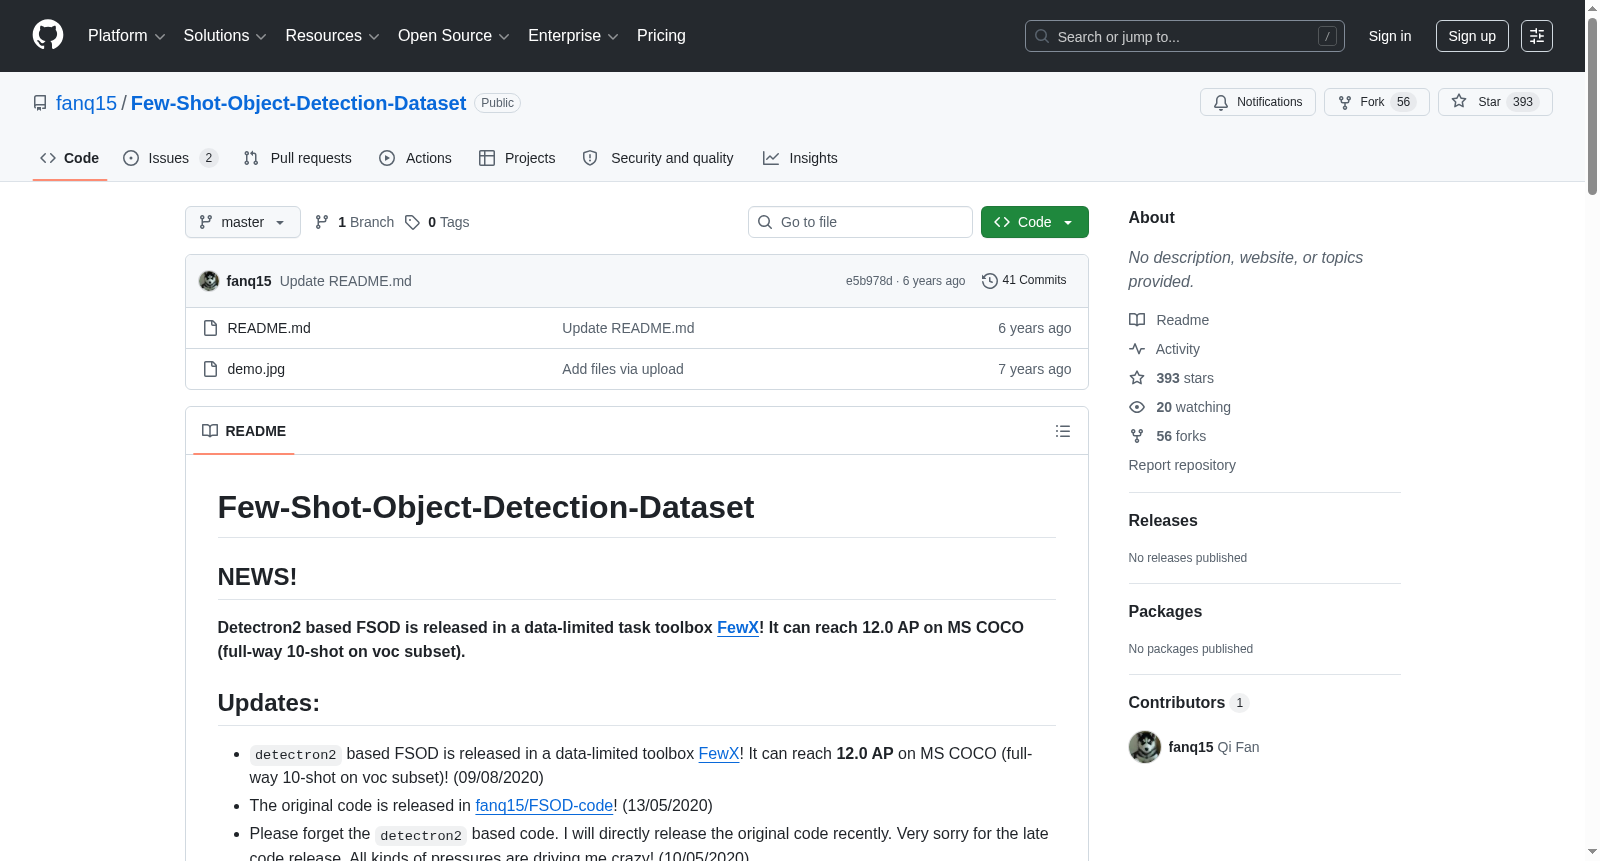The height and width of the screenshot is (861, 1600).
Task: Click the tag icon beside 0 Tags
Action: click(412, 222)
